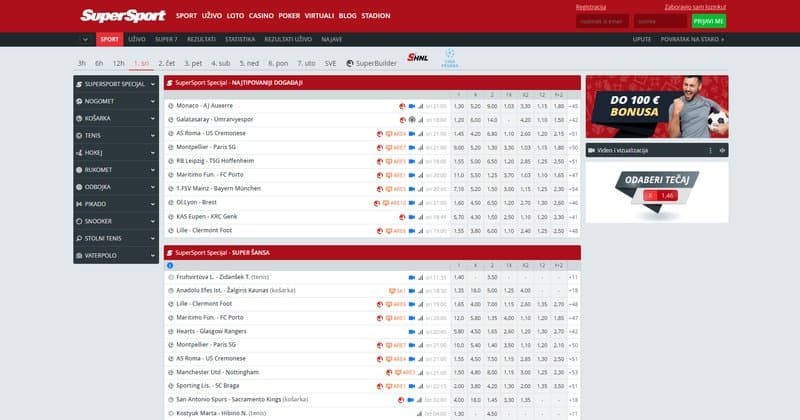Open the DO 100 € BONUSA promo banner

pos(657,107)
